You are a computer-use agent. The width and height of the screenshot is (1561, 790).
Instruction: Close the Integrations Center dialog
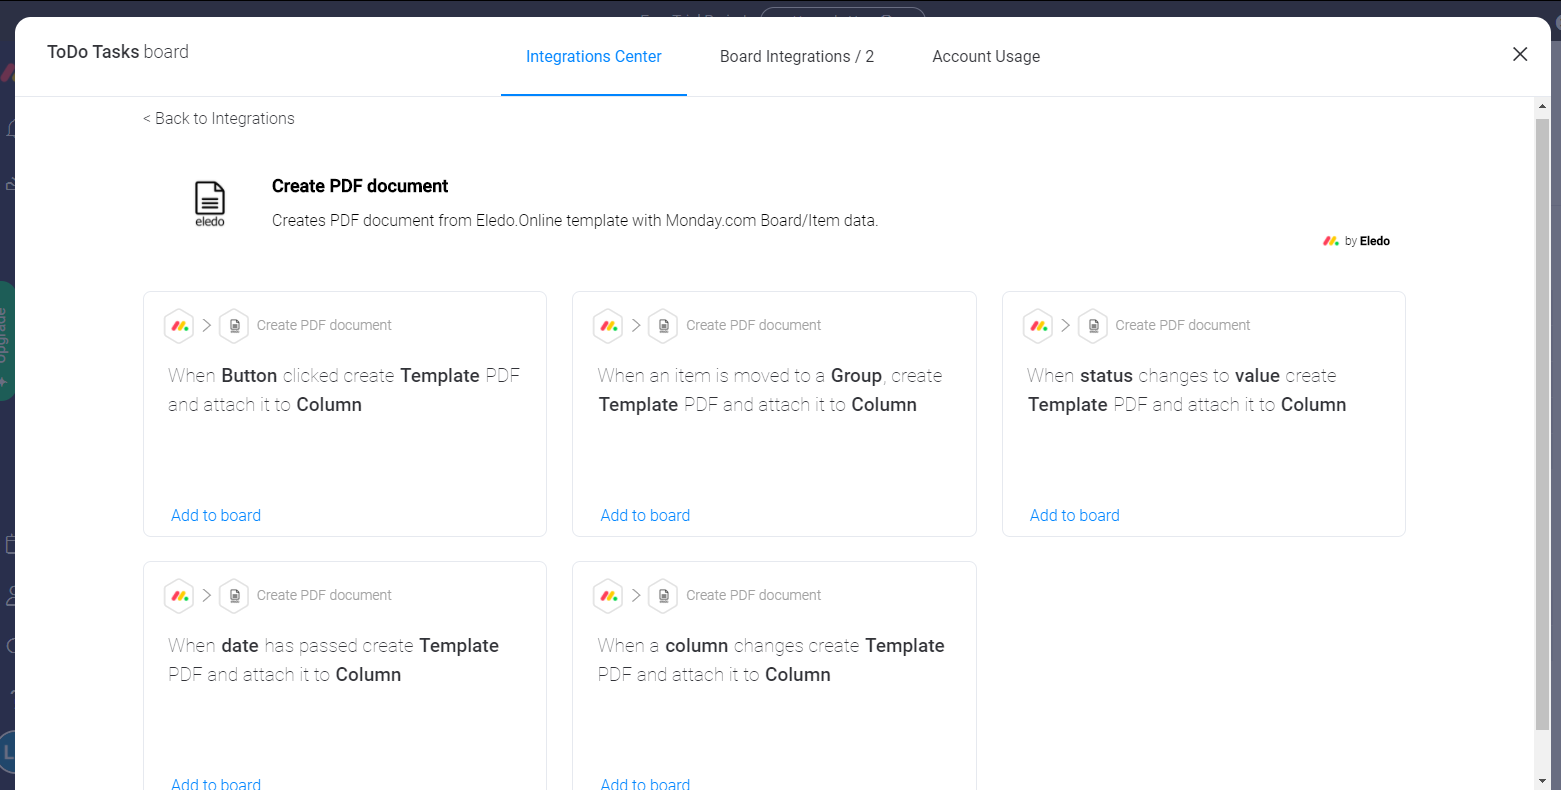pyautogui.click(x=1520, y=54)
